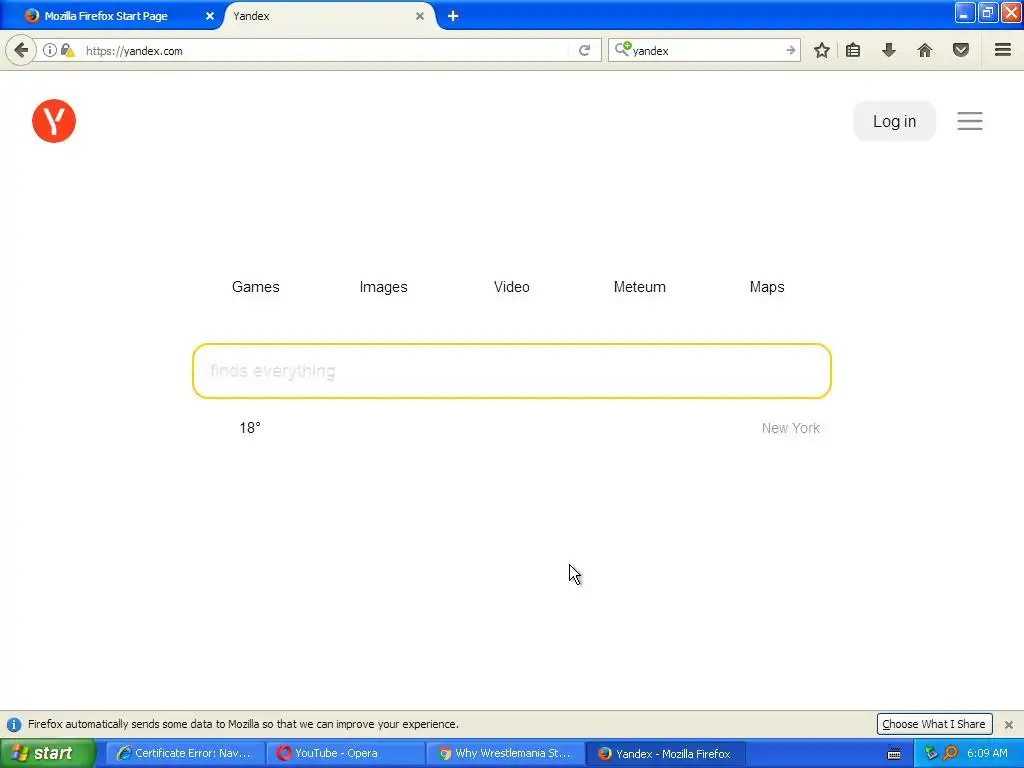The height and width of the screenshot is (768, 1024).
Task: Focus the 'finds everything' search box
Action: (511, 371)
